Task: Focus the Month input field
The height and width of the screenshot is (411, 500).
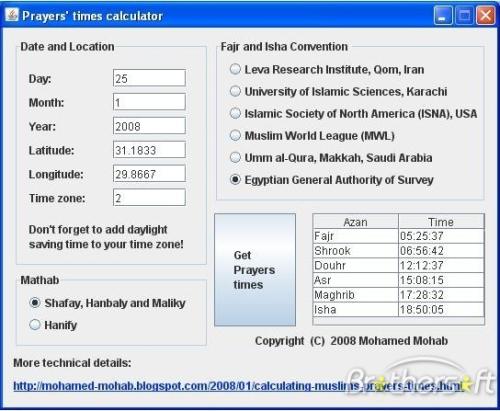Action: [149, 102]
